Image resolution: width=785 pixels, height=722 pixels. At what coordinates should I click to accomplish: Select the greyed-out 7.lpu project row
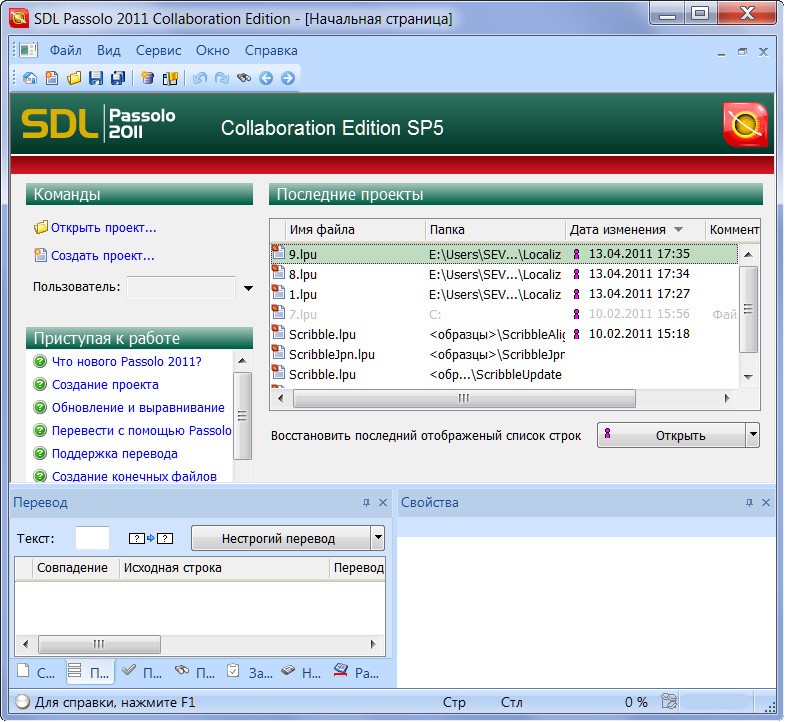[504, 314]
